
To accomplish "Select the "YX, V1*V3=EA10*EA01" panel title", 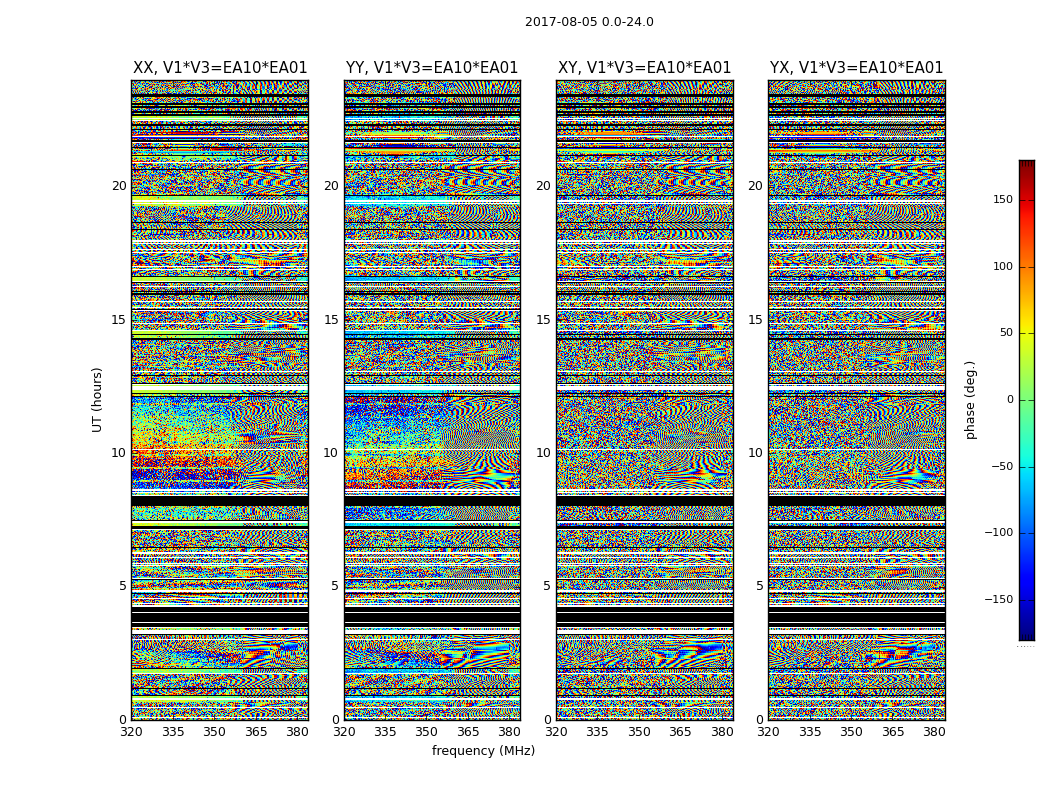I will tap(856, 68).
